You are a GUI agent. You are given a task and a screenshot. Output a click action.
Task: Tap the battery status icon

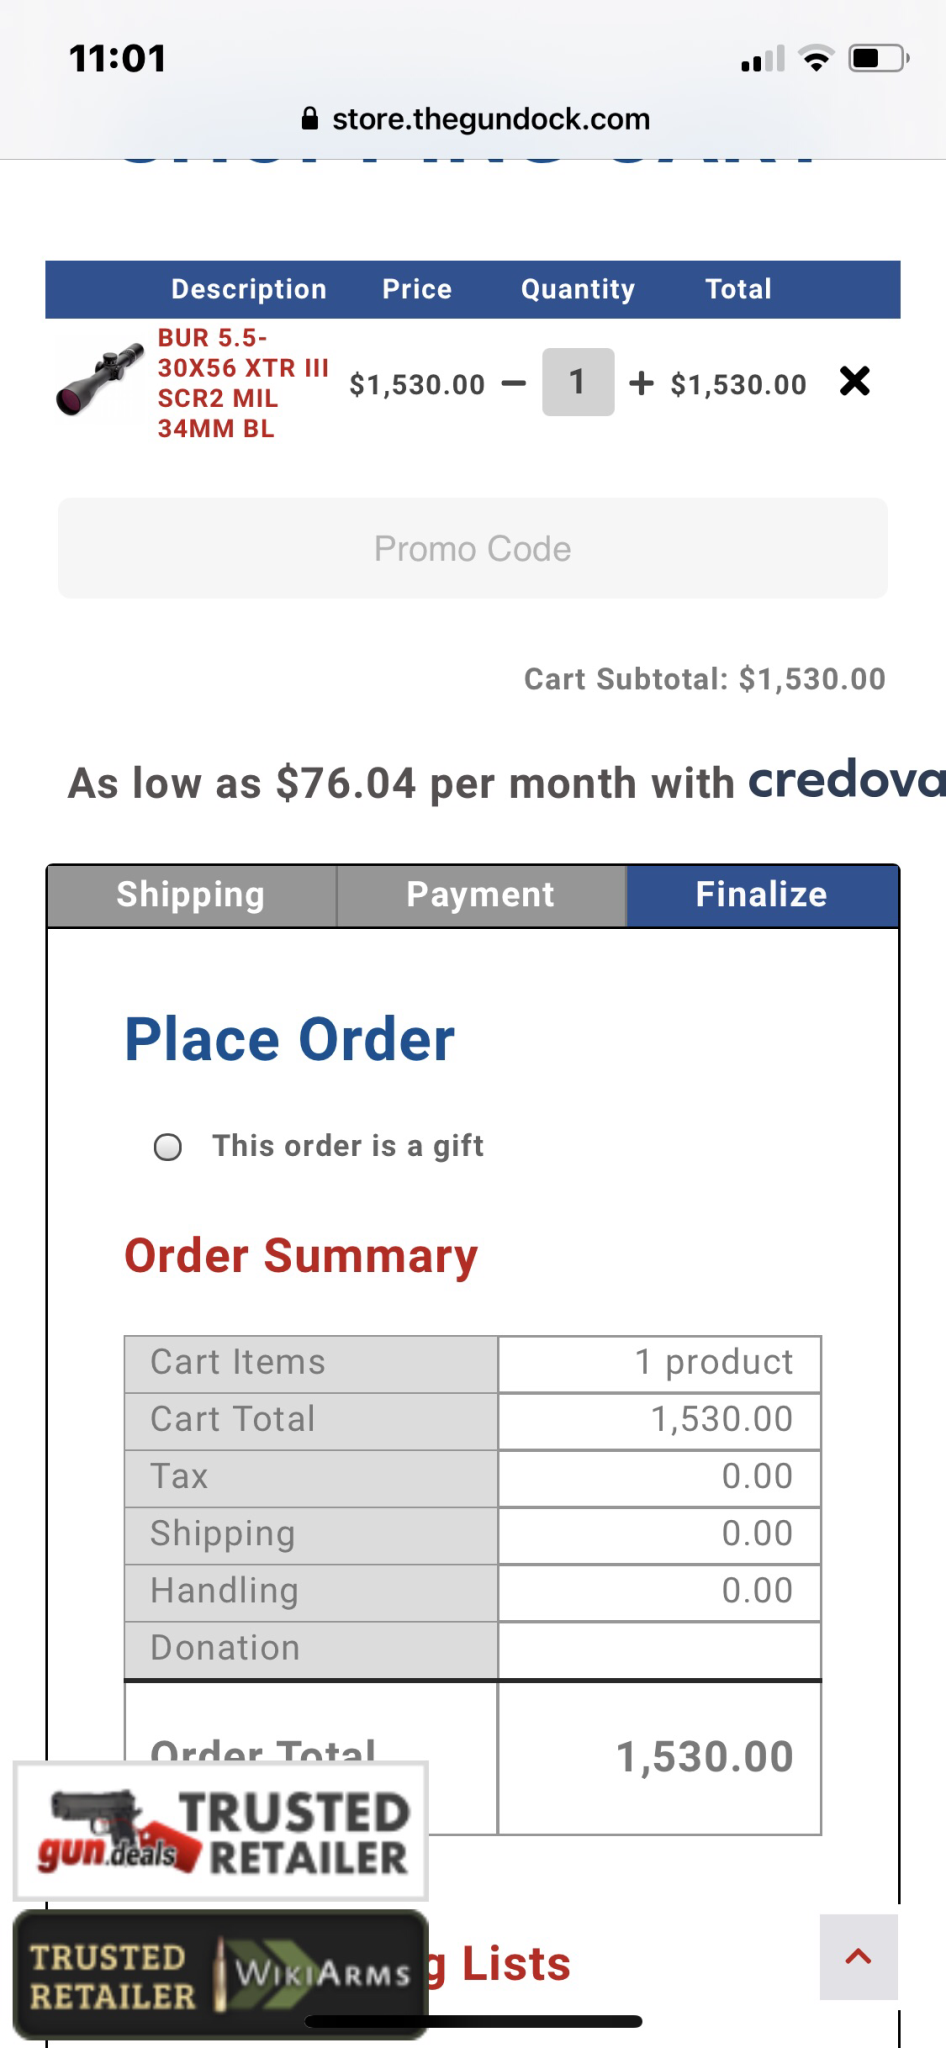[x=878, y=59]
